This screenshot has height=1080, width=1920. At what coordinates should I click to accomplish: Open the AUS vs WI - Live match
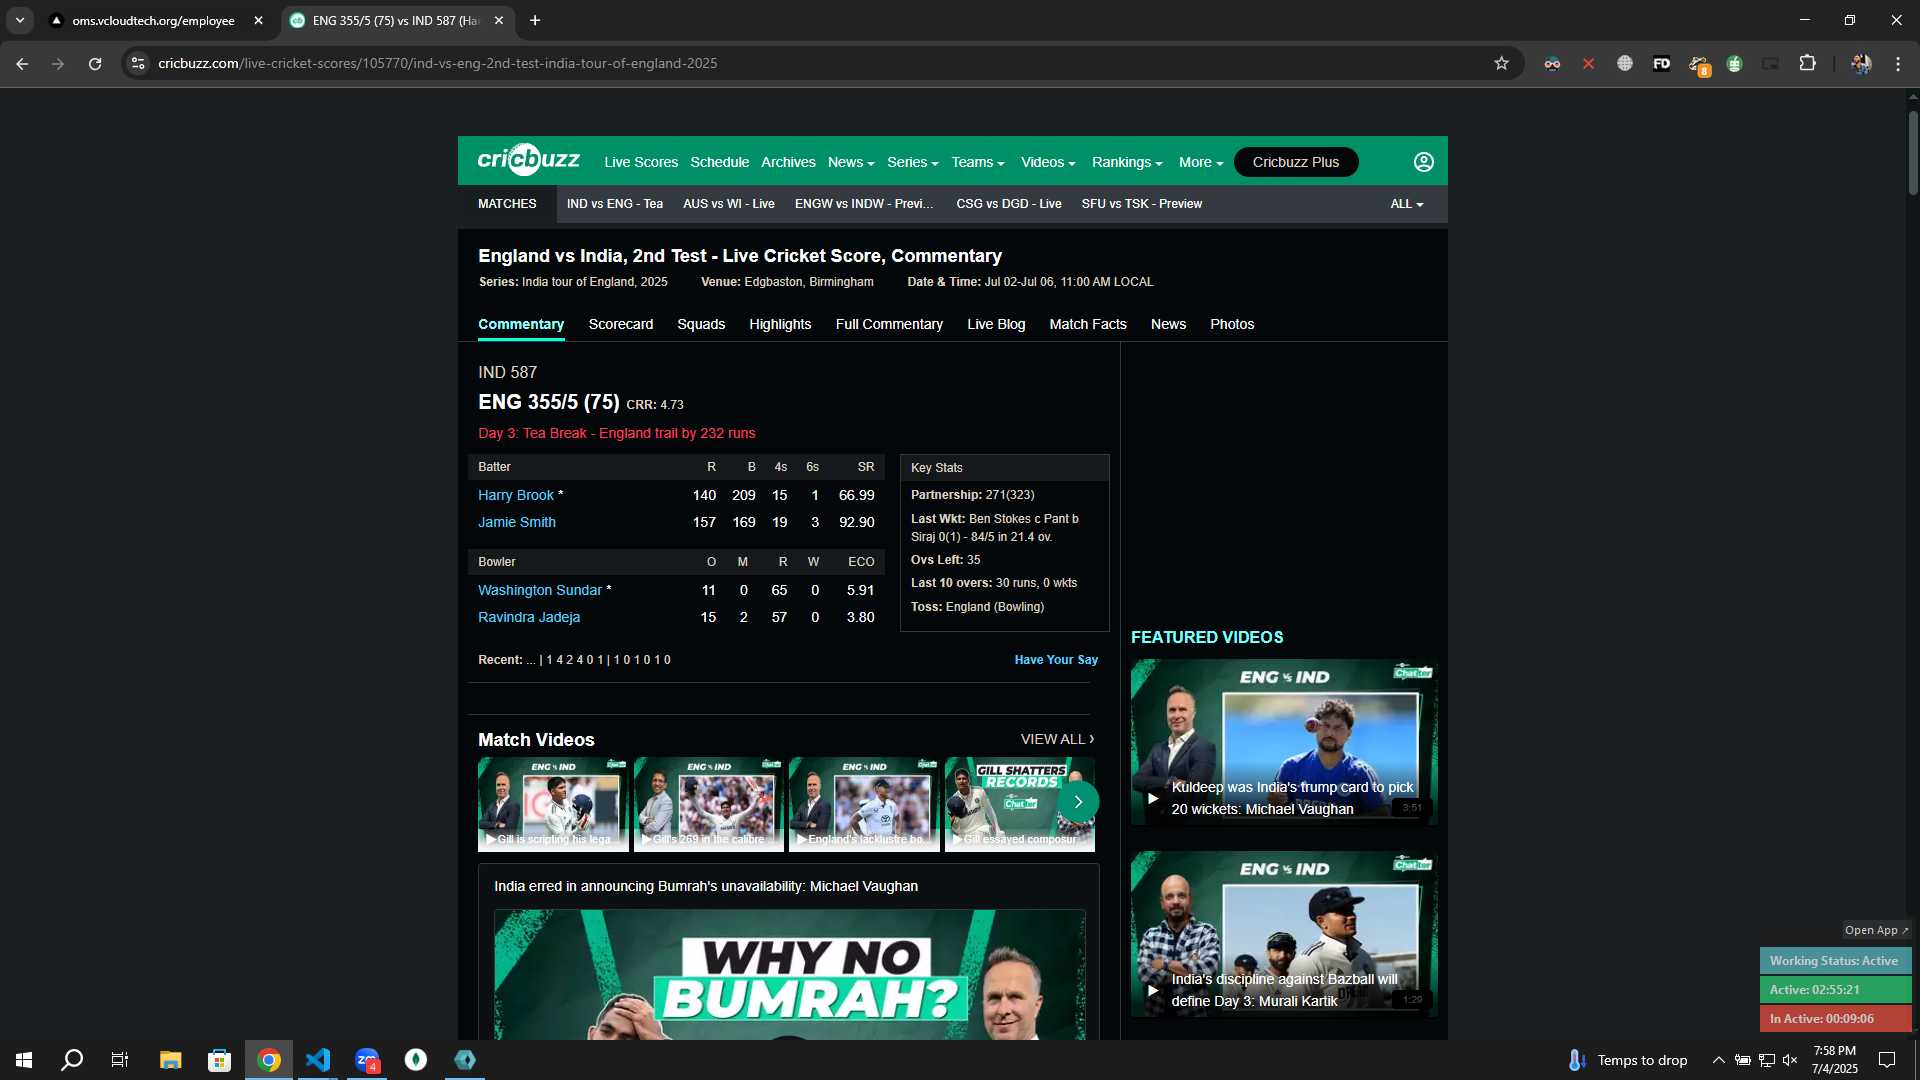tap(729, 204)
